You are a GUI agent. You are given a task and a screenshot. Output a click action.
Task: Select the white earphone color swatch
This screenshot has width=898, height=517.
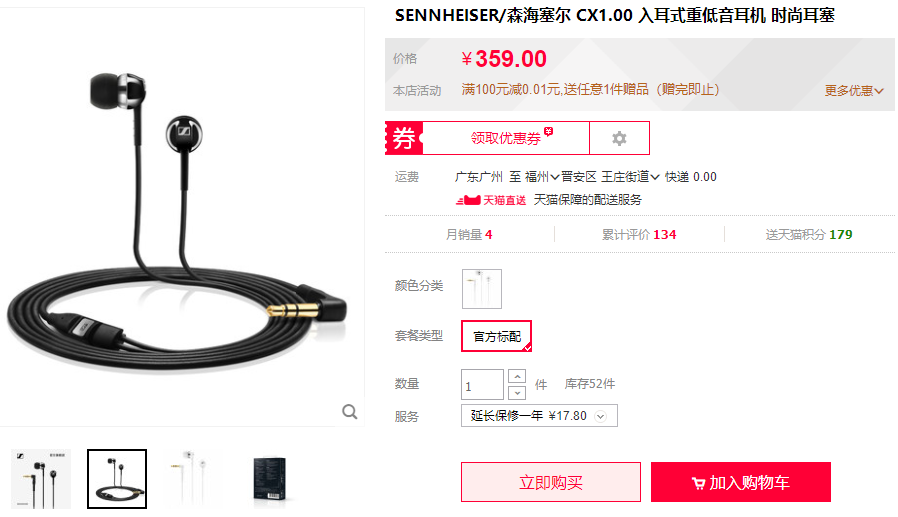pos(482,289)
